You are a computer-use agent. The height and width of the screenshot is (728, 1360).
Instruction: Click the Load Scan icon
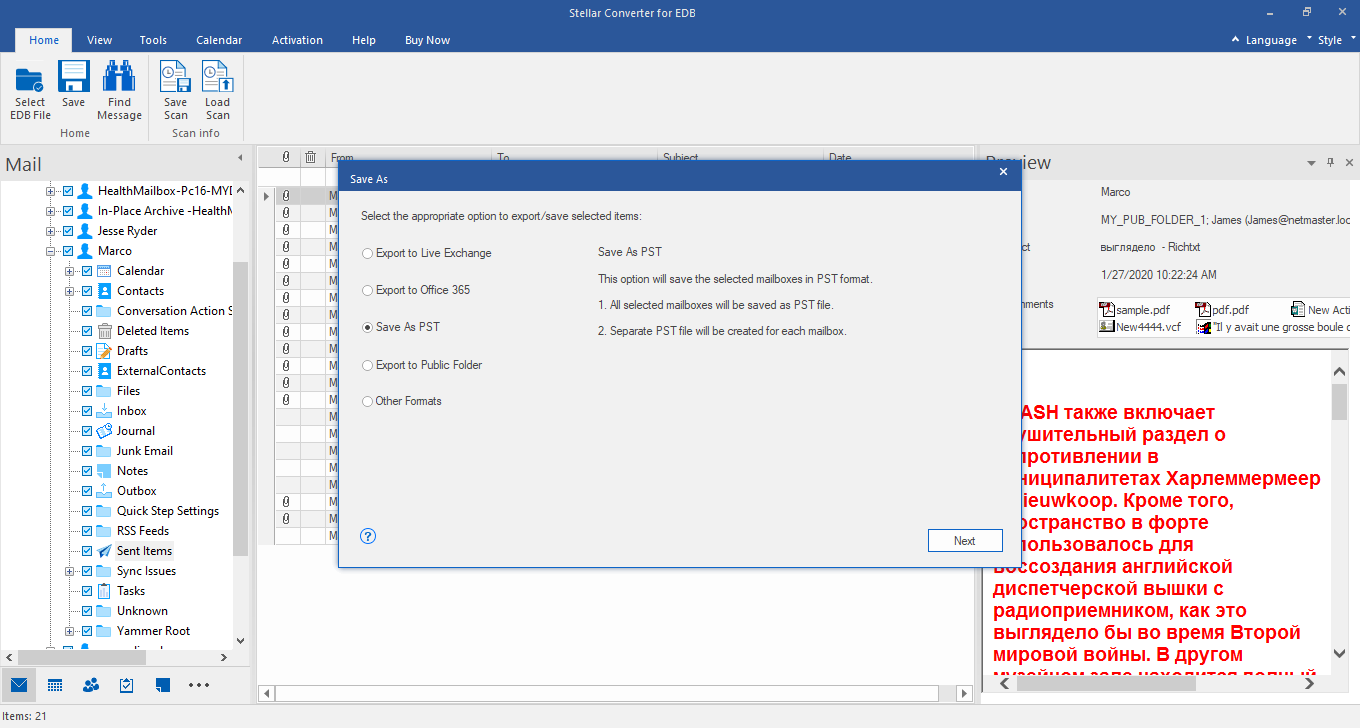click(217, 78)
